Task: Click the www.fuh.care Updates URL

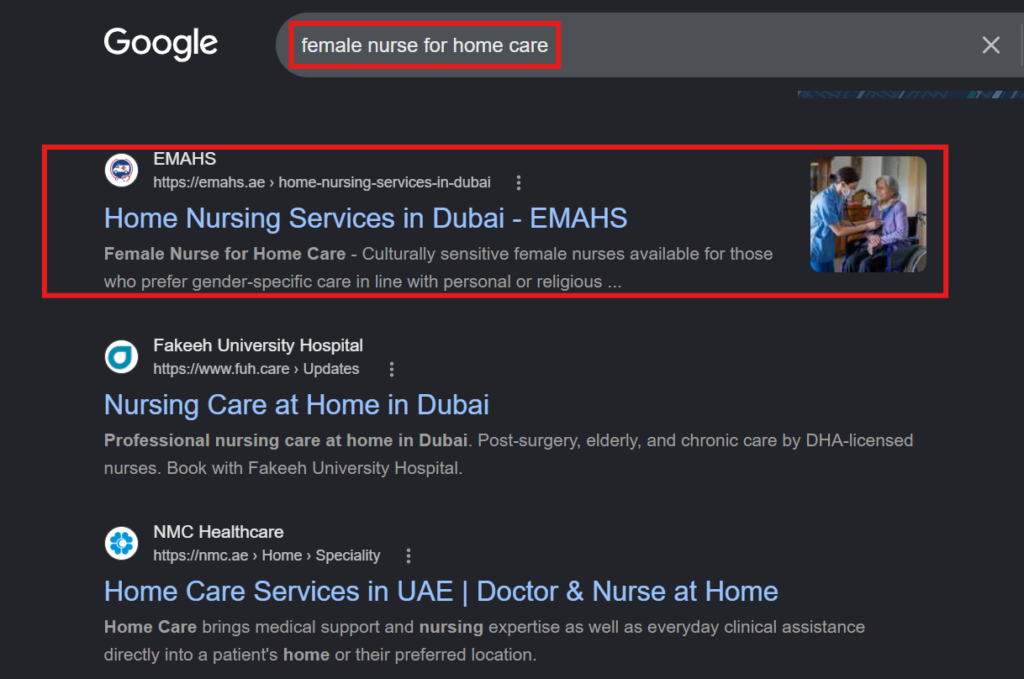Action: [256, 369]
